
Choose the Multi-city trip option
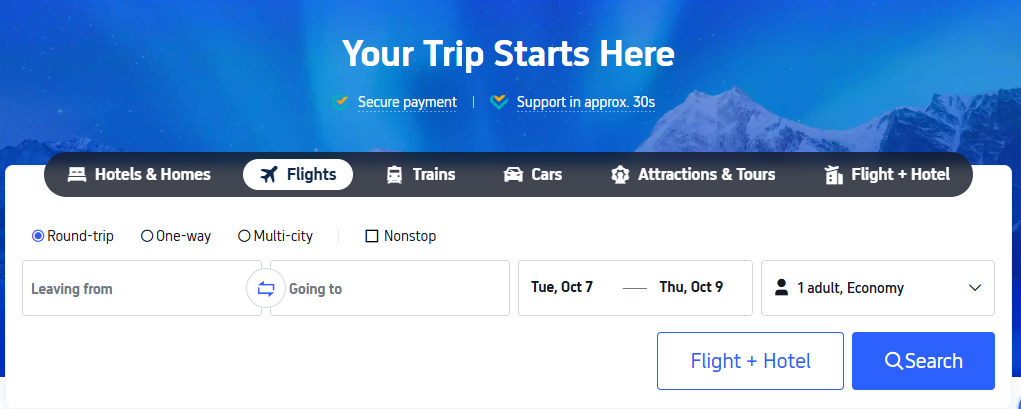click(244, 236)
